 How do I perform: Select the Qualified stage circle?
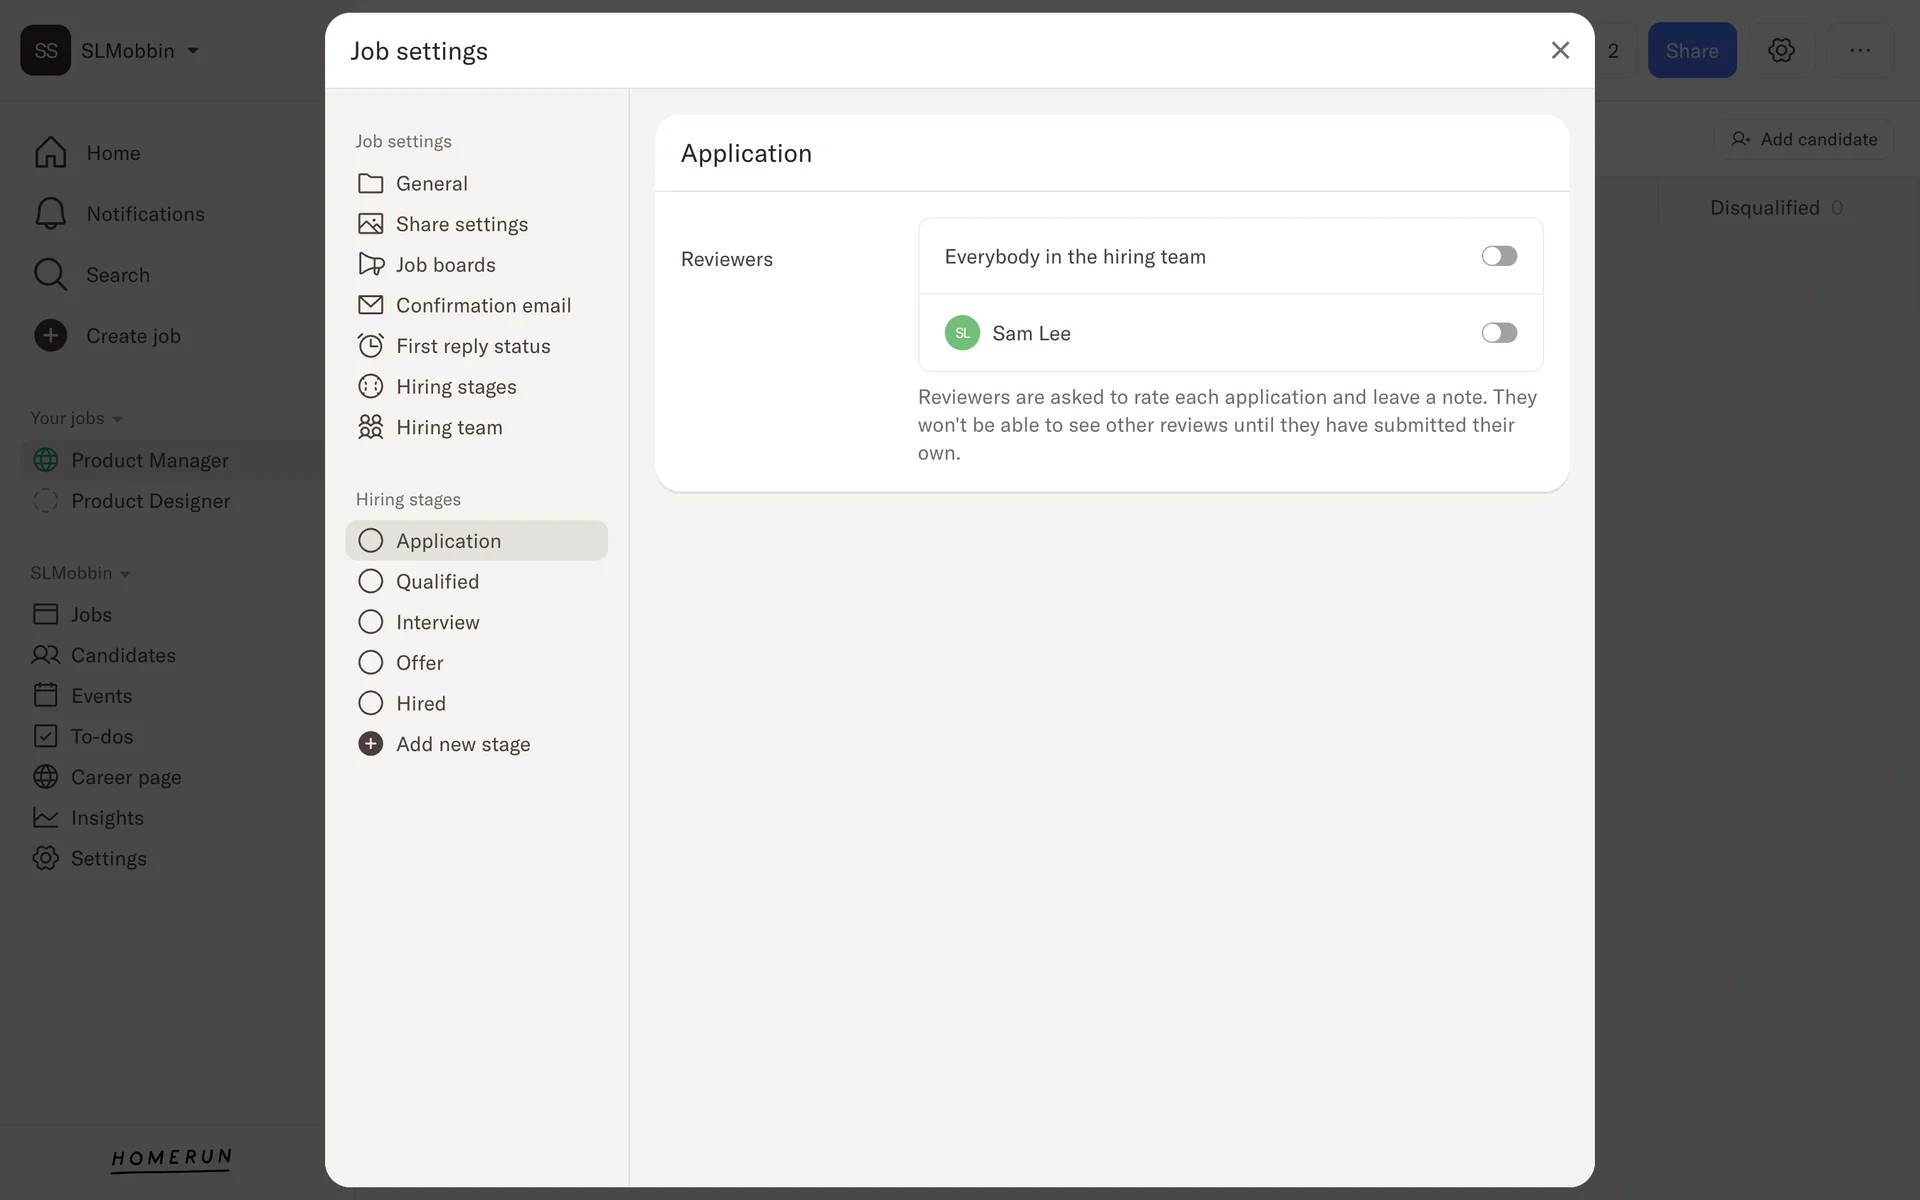point(370,581)
